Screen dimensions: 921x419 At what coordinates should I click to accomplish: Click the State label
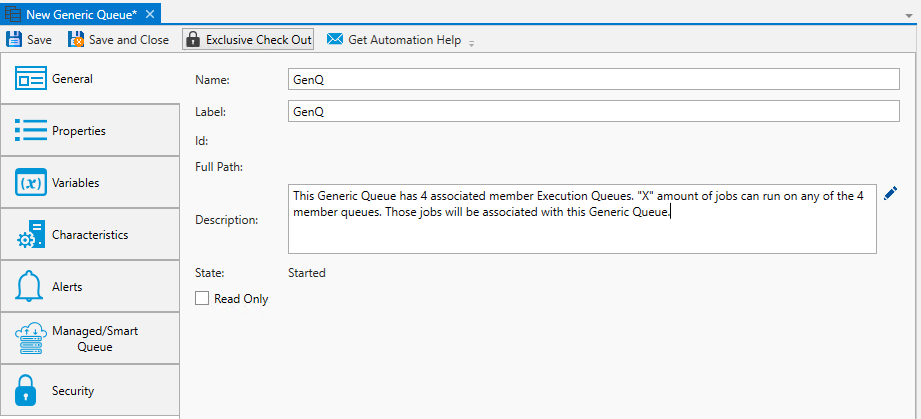click(x=210, y=273)
